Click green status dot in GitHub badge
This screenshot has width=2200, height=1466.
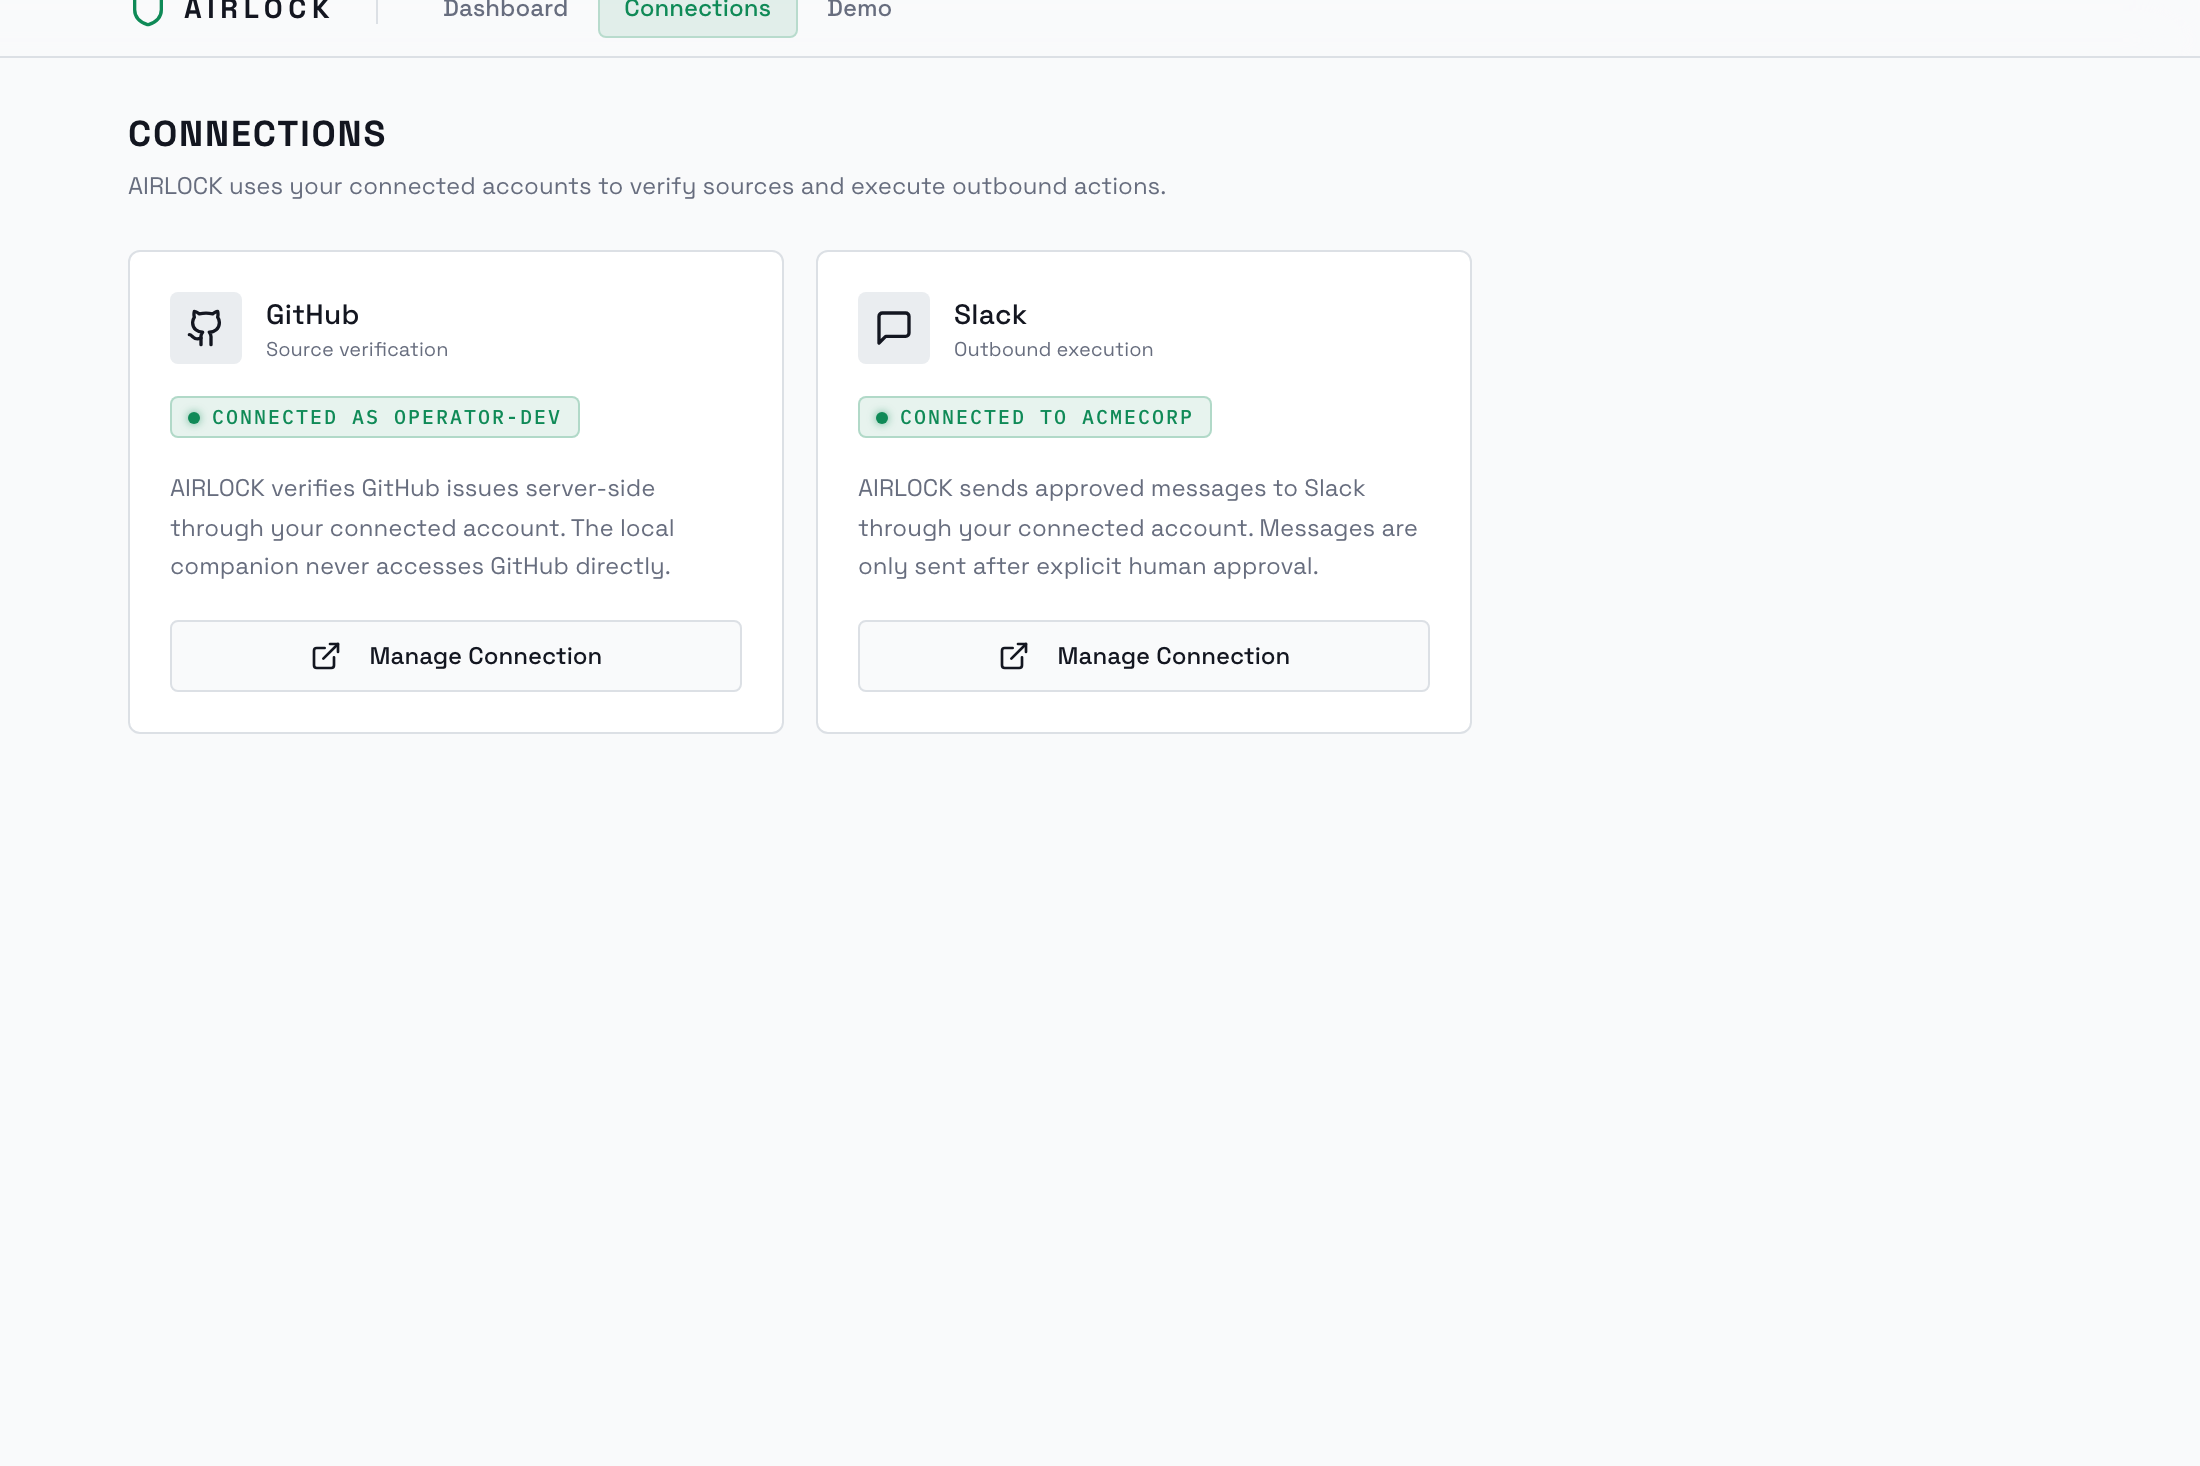click(194, 418)
